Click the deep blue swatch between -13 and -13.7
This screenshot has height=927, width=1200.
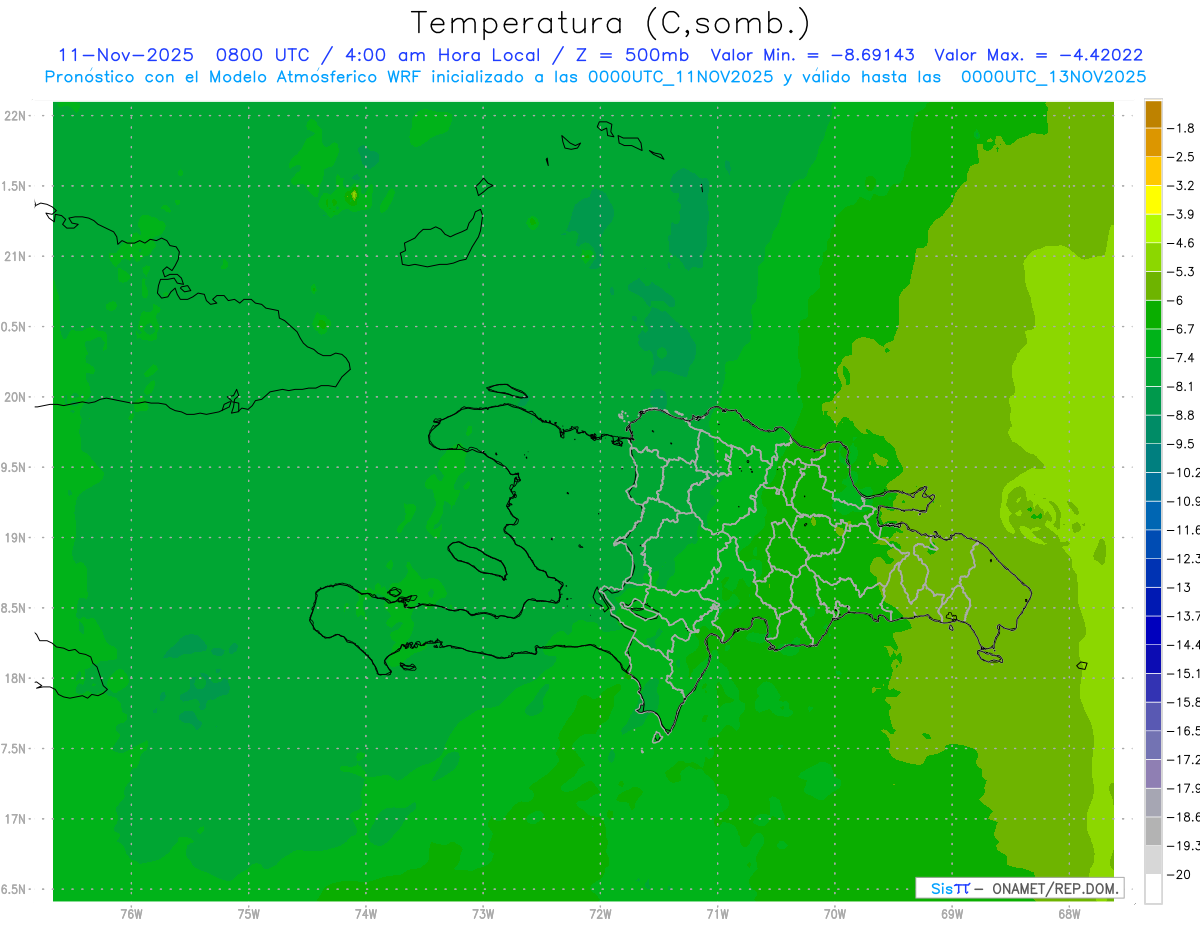[1153, 601]
